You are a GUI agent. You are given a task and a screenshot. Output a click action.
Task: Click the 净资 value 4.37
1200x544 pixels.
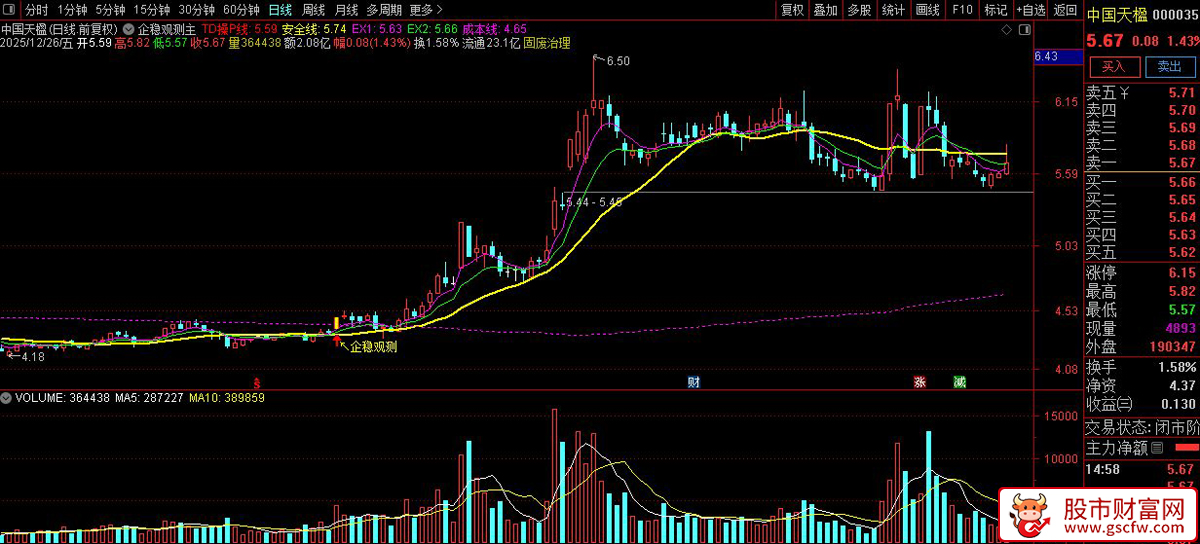point(1181,385)
